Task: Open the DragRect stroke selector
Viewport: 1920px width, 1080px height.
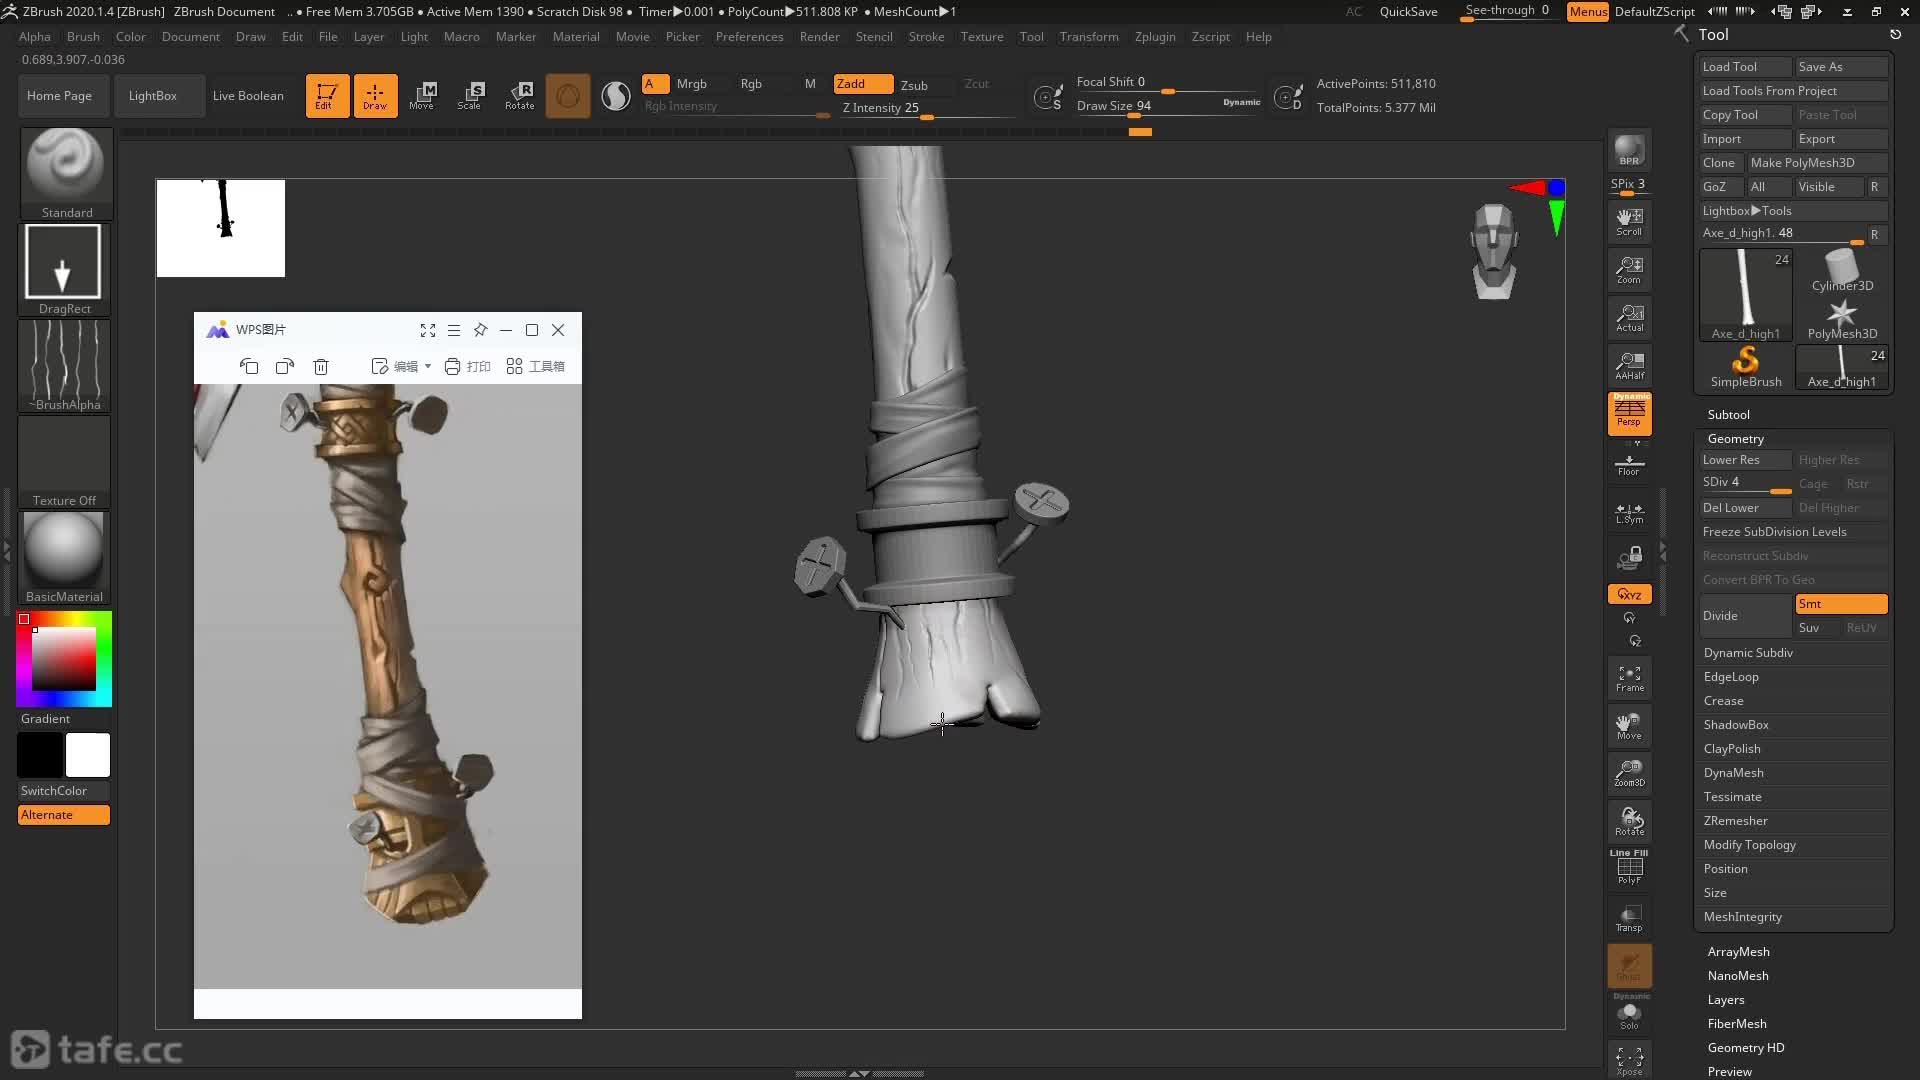Action: coord(64,269)
